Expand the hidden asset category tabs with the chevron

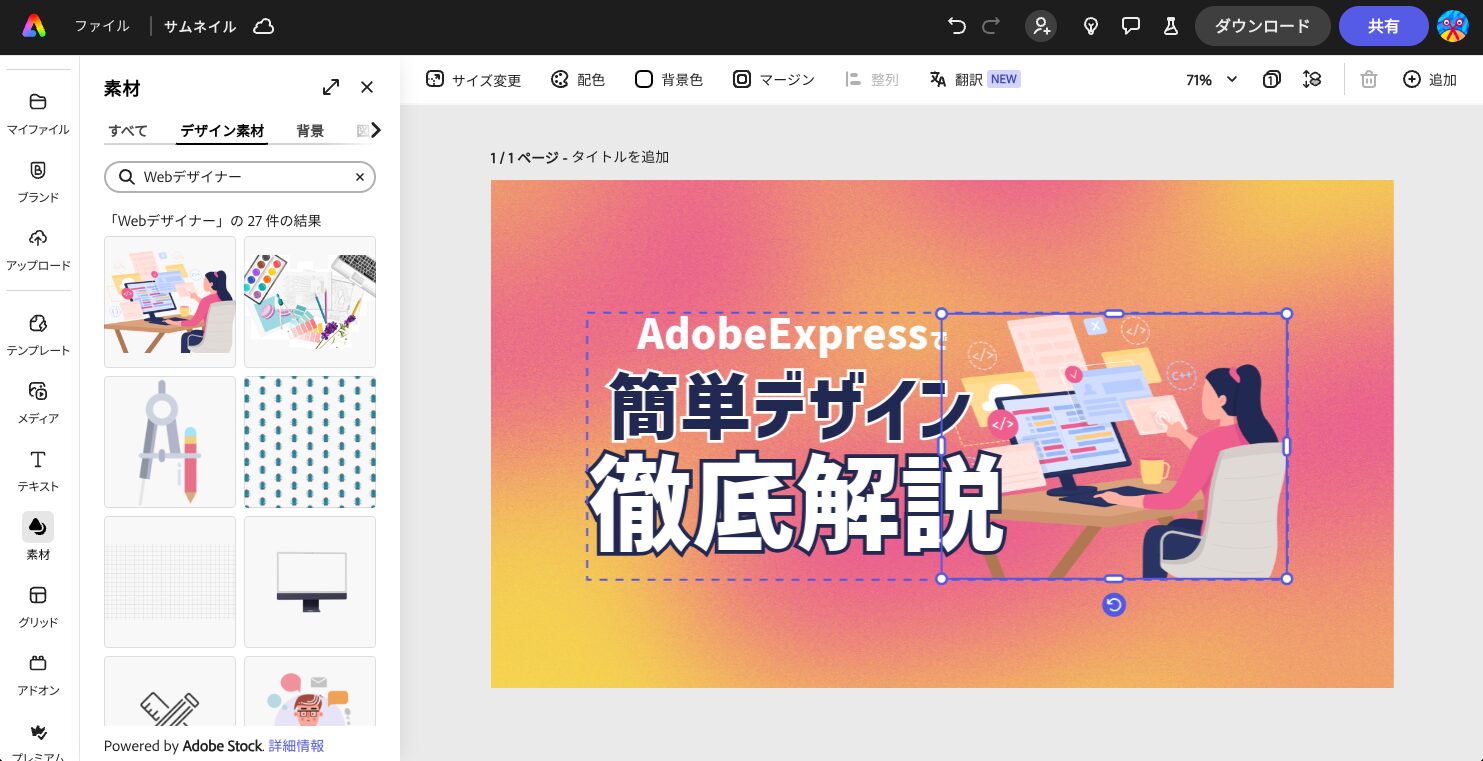pos(376,129)
